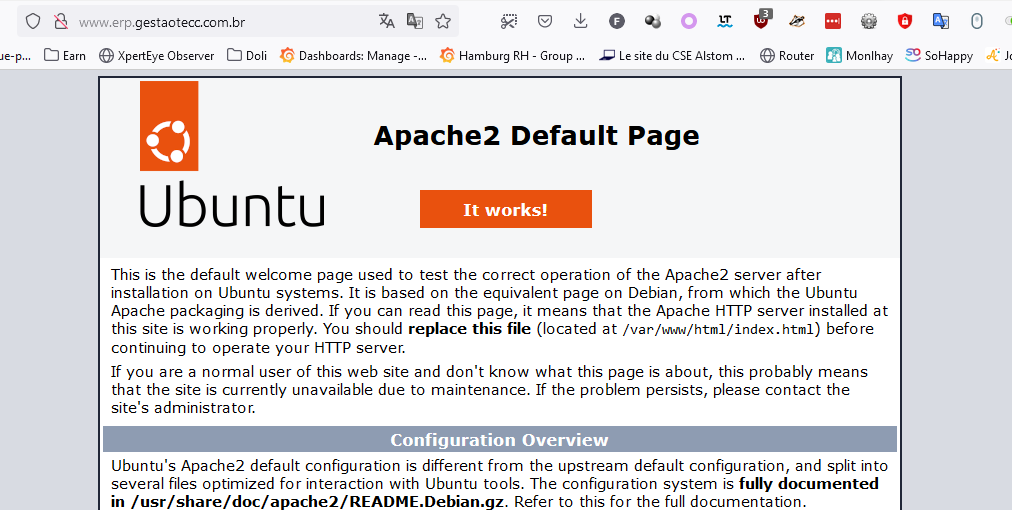The width and height of the screenshot is (1012, 510).
Task: Open uBlock Origin icon with badge 3
Action: [x=762, y=20]
